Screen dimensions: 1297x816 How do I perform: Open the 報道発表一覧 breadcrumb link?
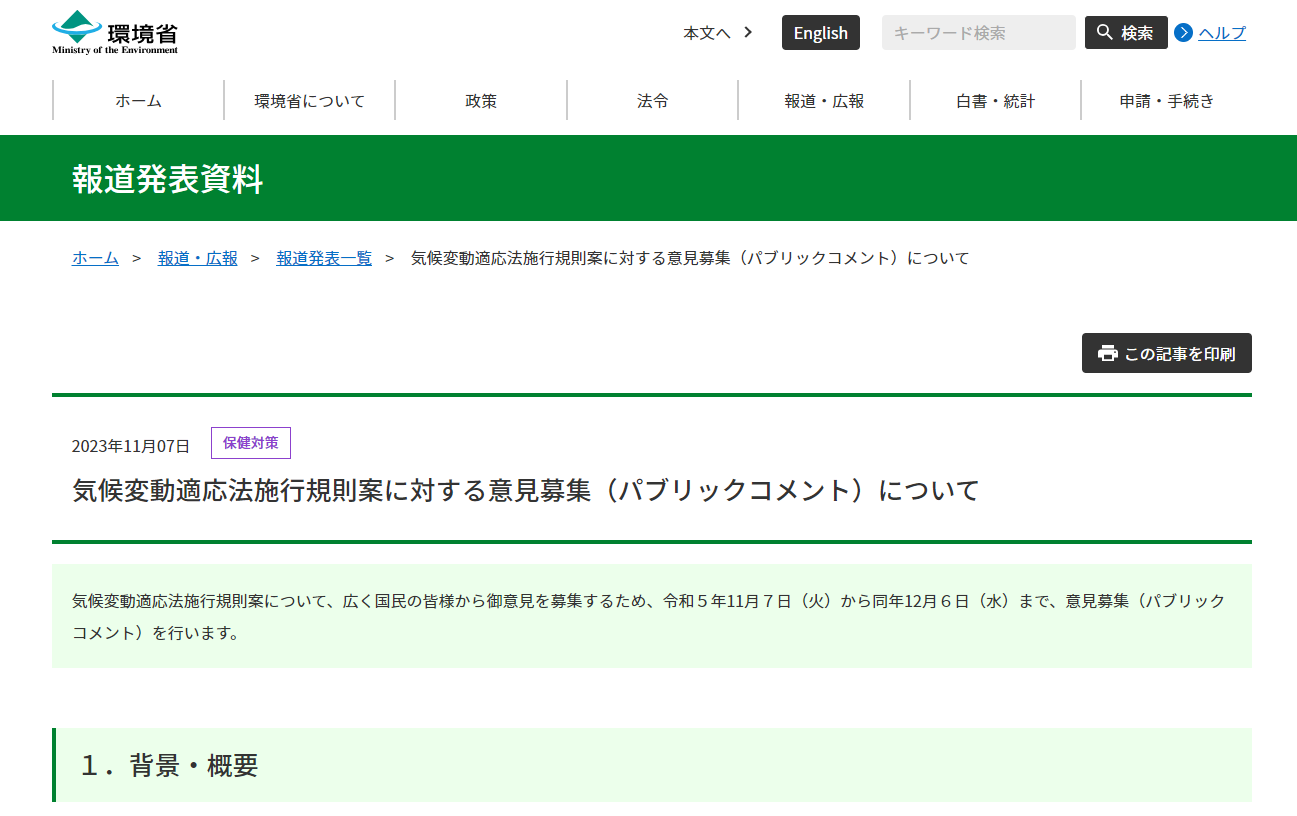(x=323, y=257)
